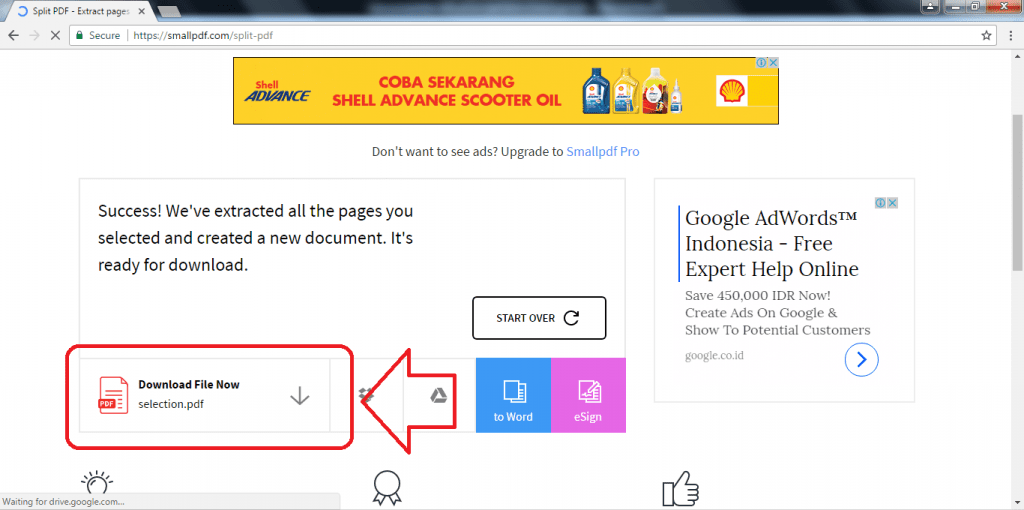The height and width of the screenshot is (510, 1024).
Task: Click 'Save 450,000 IDR Now!' ad text
Action: point(758,295)
